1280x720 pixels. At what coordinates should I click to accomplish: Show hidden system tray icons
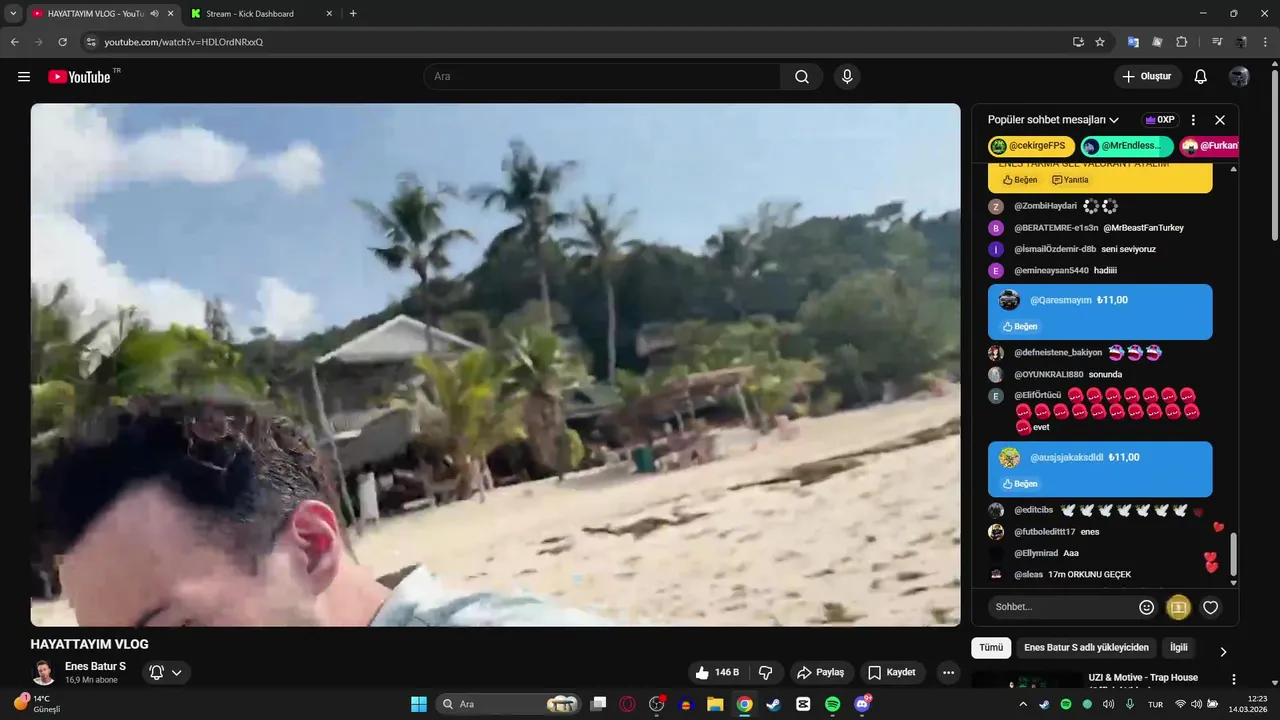click(x=1022, y=704)
